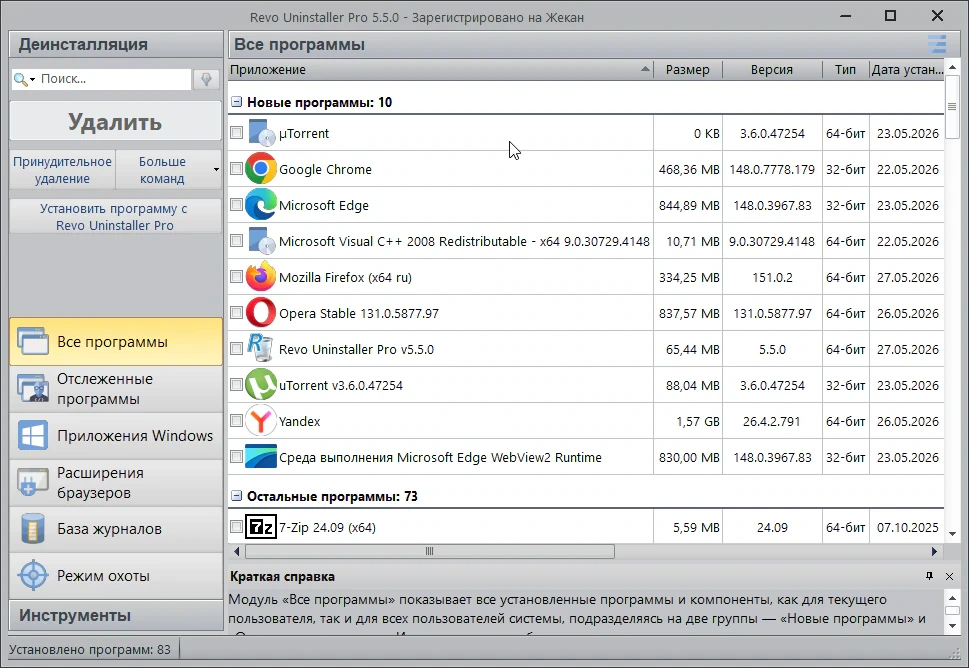The image size is (969, 668).
Task: Open the Приложения Windows module
Action: [116, 436]
